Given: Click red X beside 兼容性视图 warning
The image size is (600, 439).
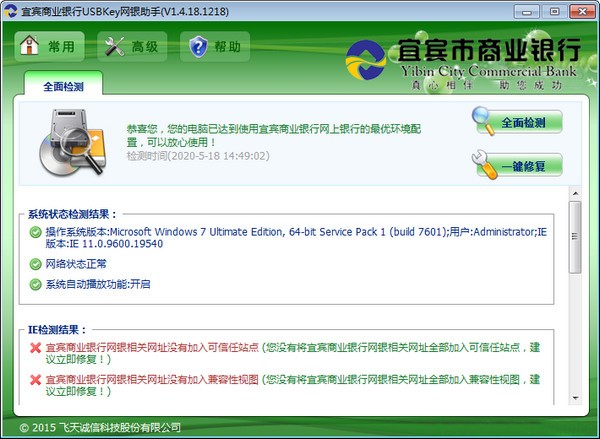Looking at the screenshot, I should pyautogui.click(x=36, y=380).
